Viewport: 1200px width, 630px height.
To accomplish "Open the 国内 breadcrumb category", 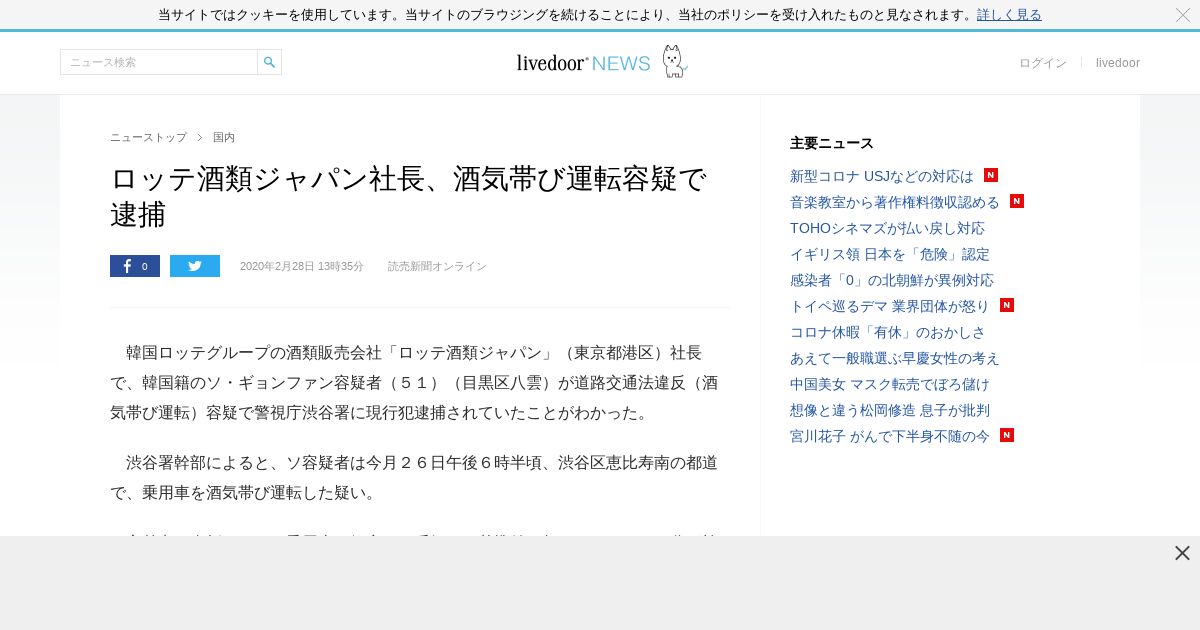I will [x=224, y=137].
